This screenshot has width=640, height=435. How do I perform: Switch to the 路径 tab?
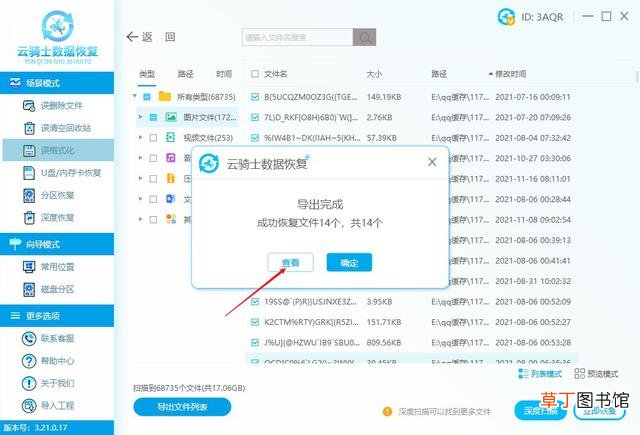(185, 74)
